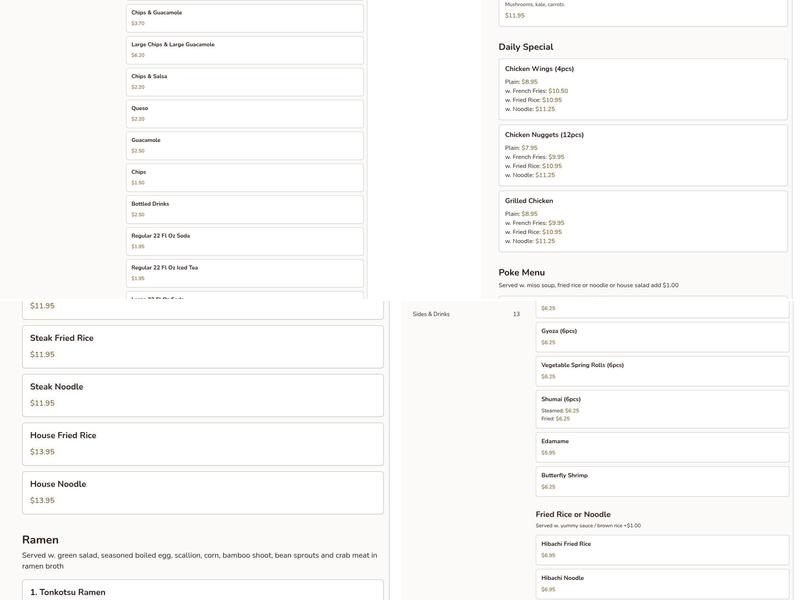This screenshot has height=600, width=800.
Task: Open the Steak Fried Rice item
Action: click(x=203, y=346)
